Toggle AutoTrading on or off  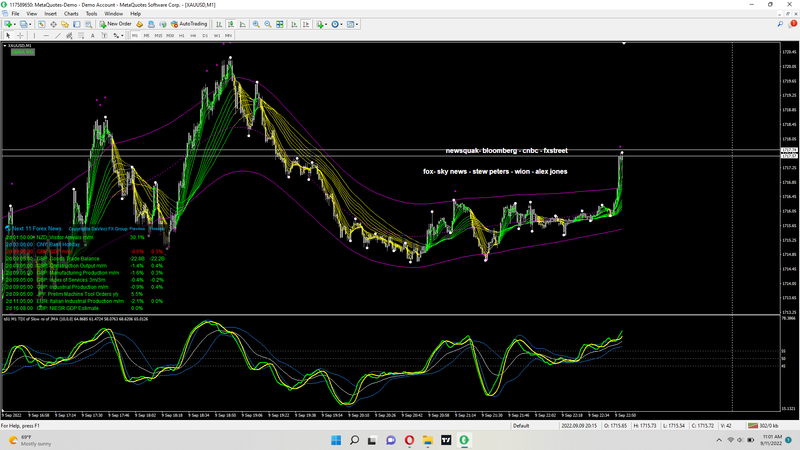pyautogui.click(x=189, y=24)
